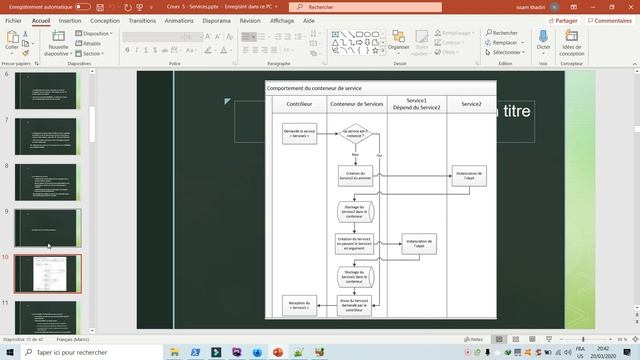Click the font color A swatch
The height and width of the screenshot is (360, 640).
pos(223,50)
